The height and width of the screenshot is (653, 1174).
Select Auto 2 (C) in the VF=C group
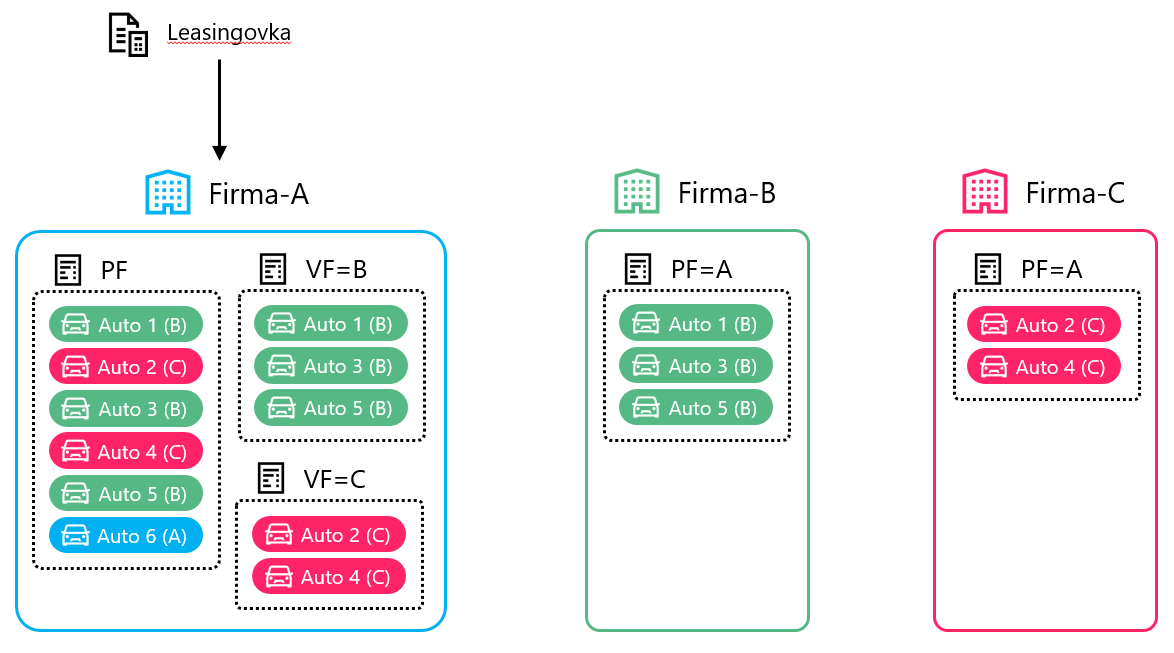329,535
